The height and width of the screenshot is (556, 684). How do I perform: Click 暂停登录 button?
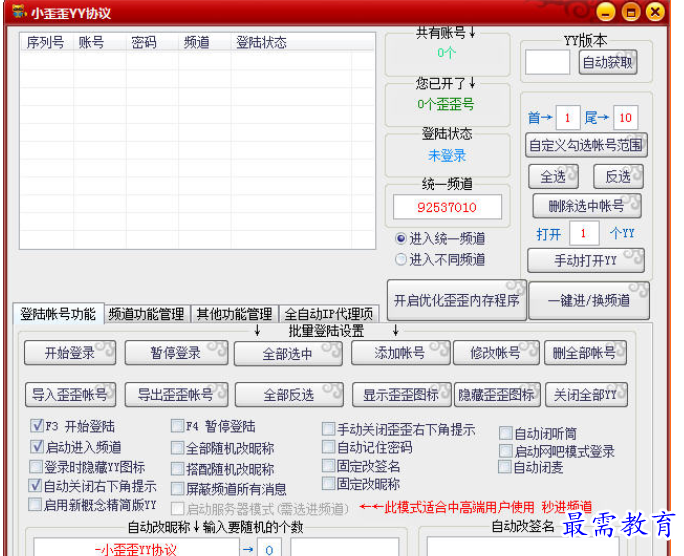coord(176,353)
